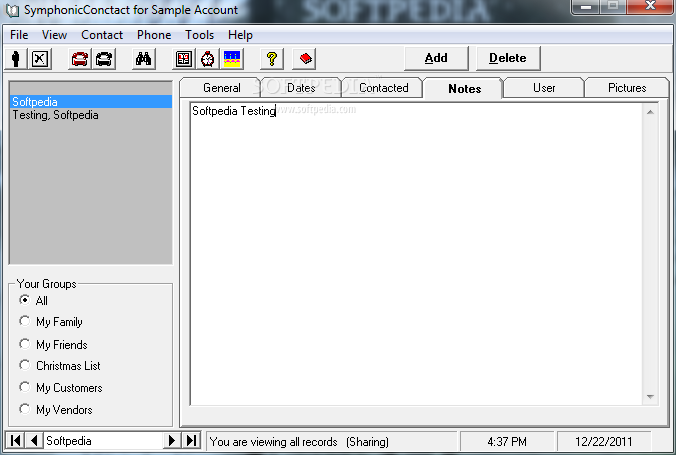Image resolution: width=676 pixels, height=455 pixels.
Task: Switch to the General tab
Action: coord(222,88)
